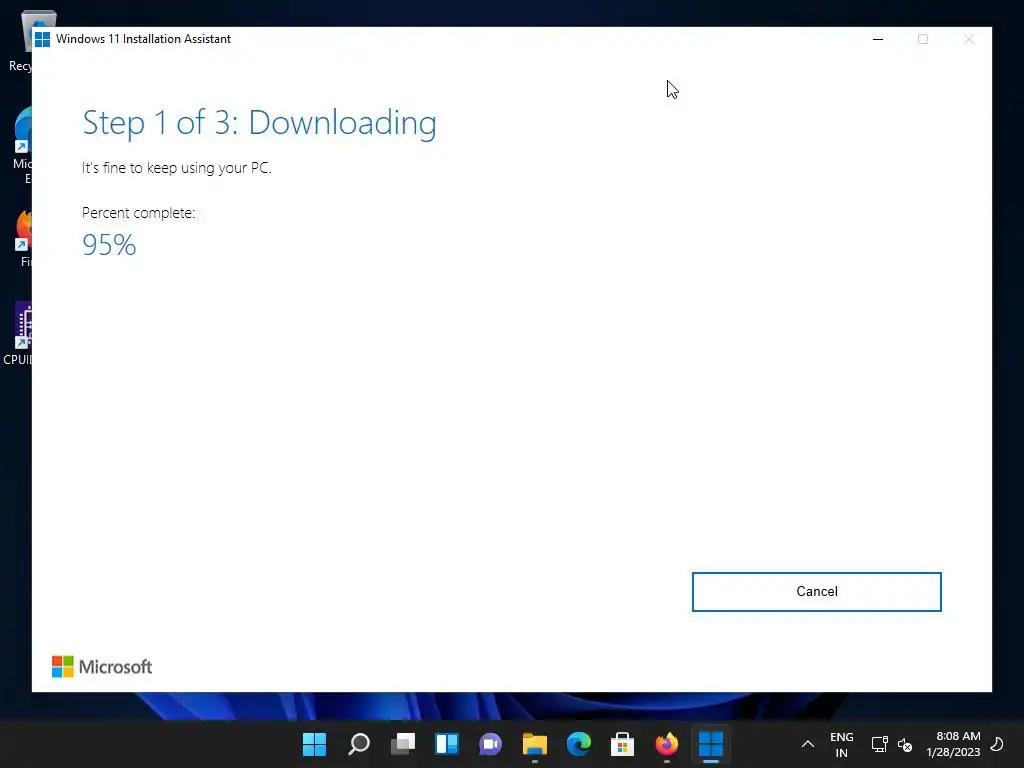Click the "Percent complete:" label
Image resolution: width=1024 pixels, height=768 pixels.
pos(138,213)
